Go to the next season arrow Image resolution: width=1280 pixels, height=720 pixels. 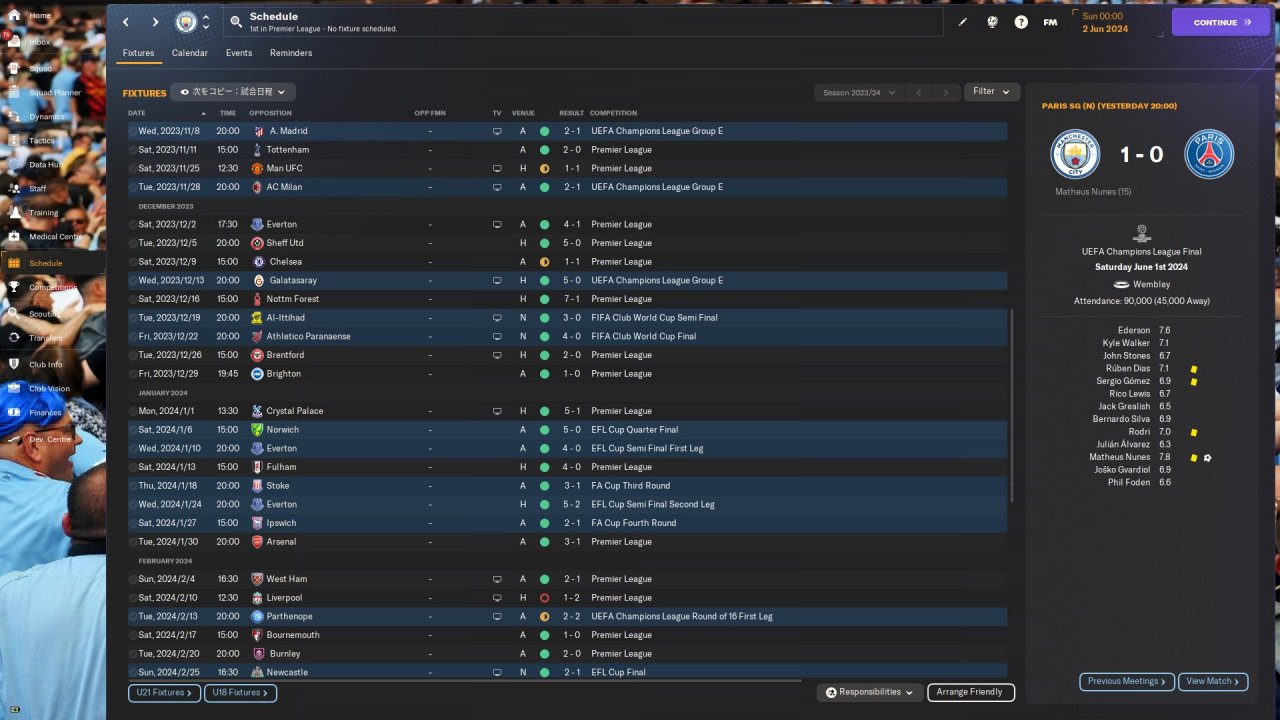click(946, 92)
